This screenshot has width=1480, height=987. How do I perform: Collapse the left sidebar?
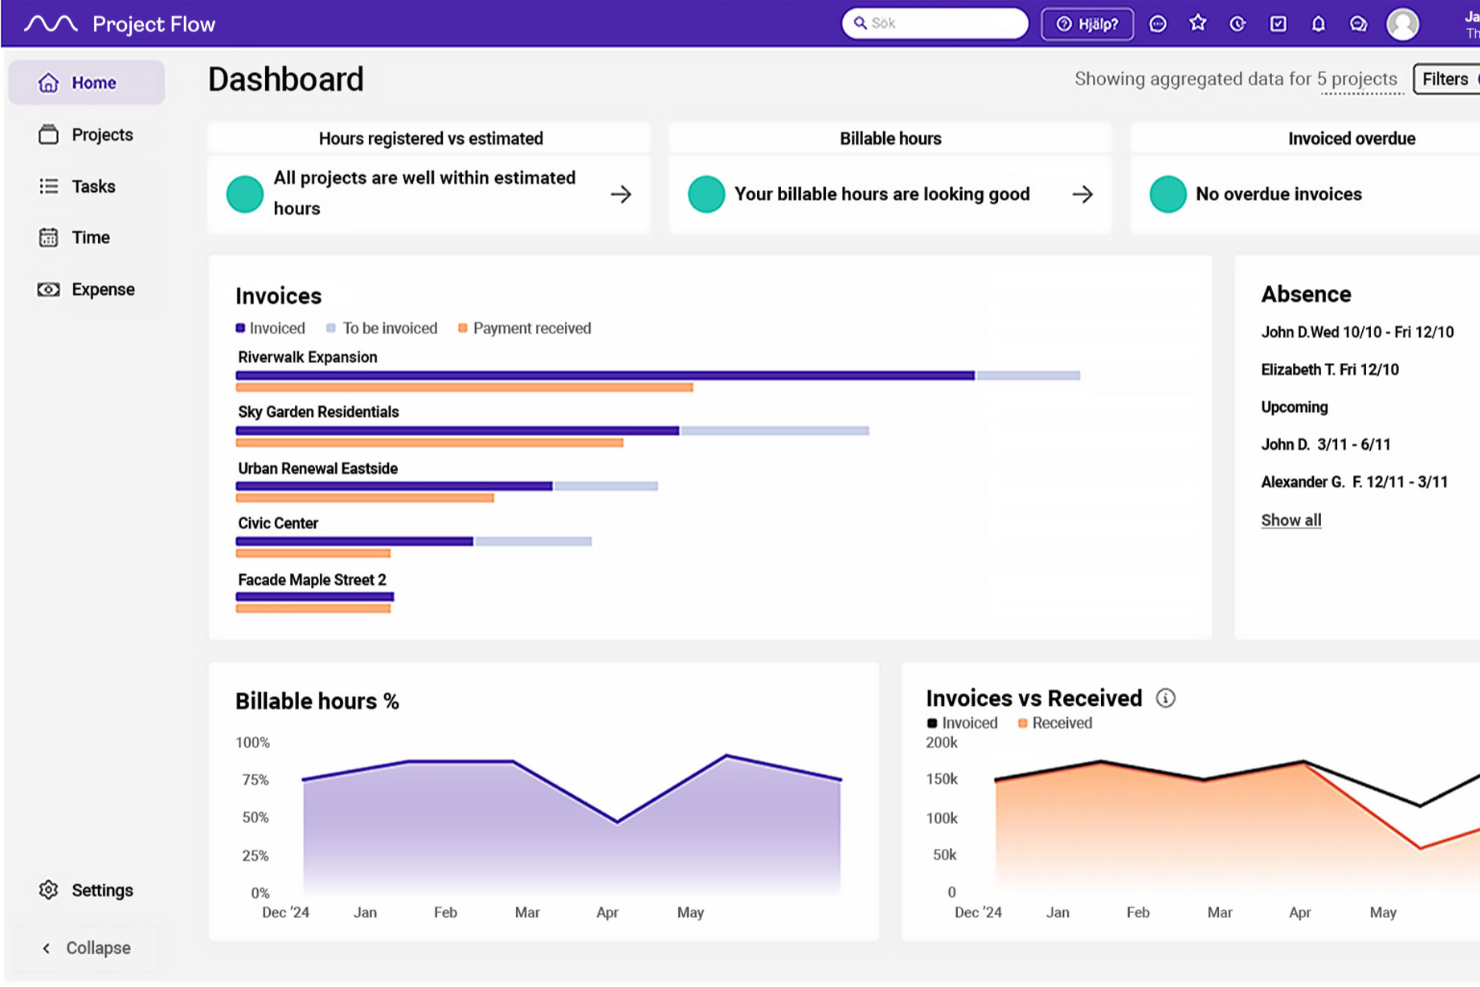86,947
